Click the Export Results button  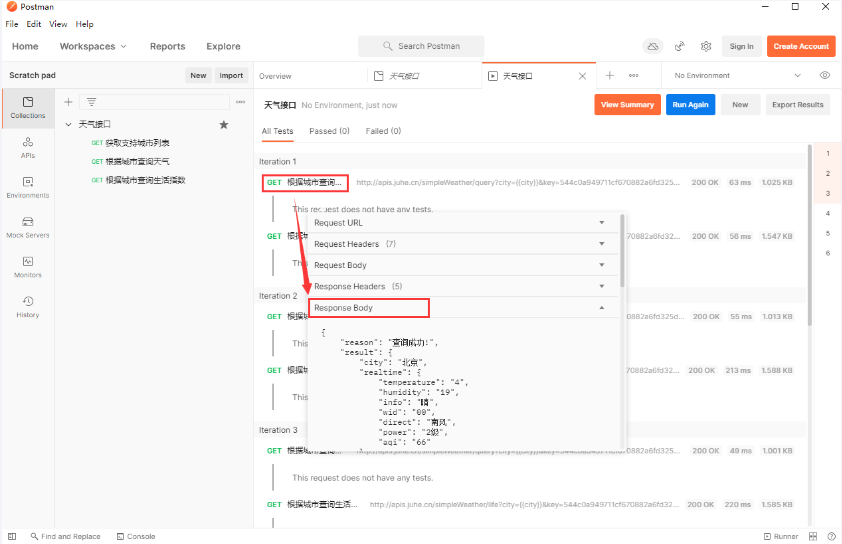pyautogui.click(x=797, y=105)
